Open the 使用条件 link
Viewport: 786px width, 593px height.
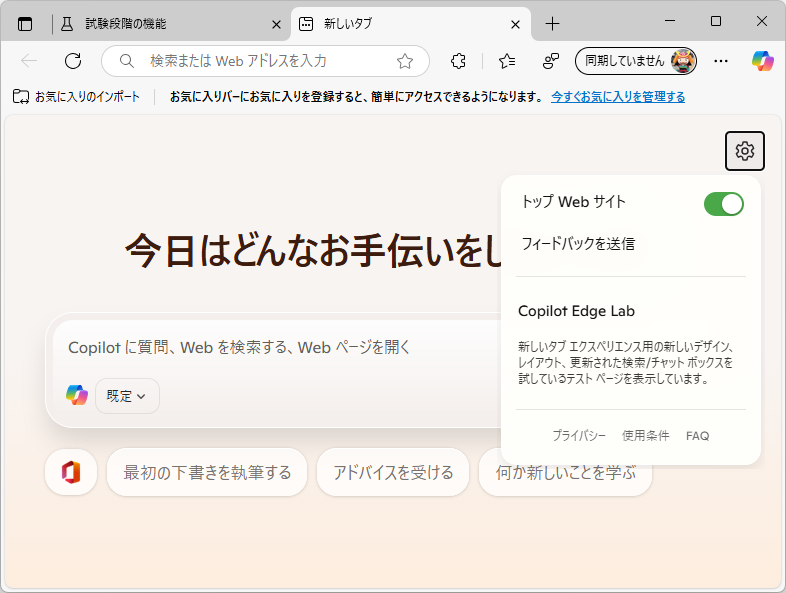click(646, 436)
